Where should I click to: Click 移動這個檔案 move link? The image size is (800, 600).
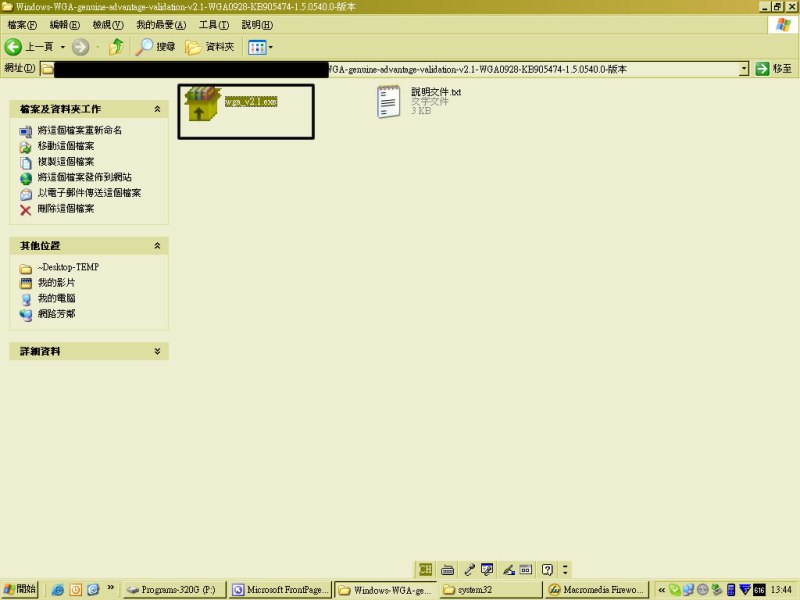tap(66, 146)
